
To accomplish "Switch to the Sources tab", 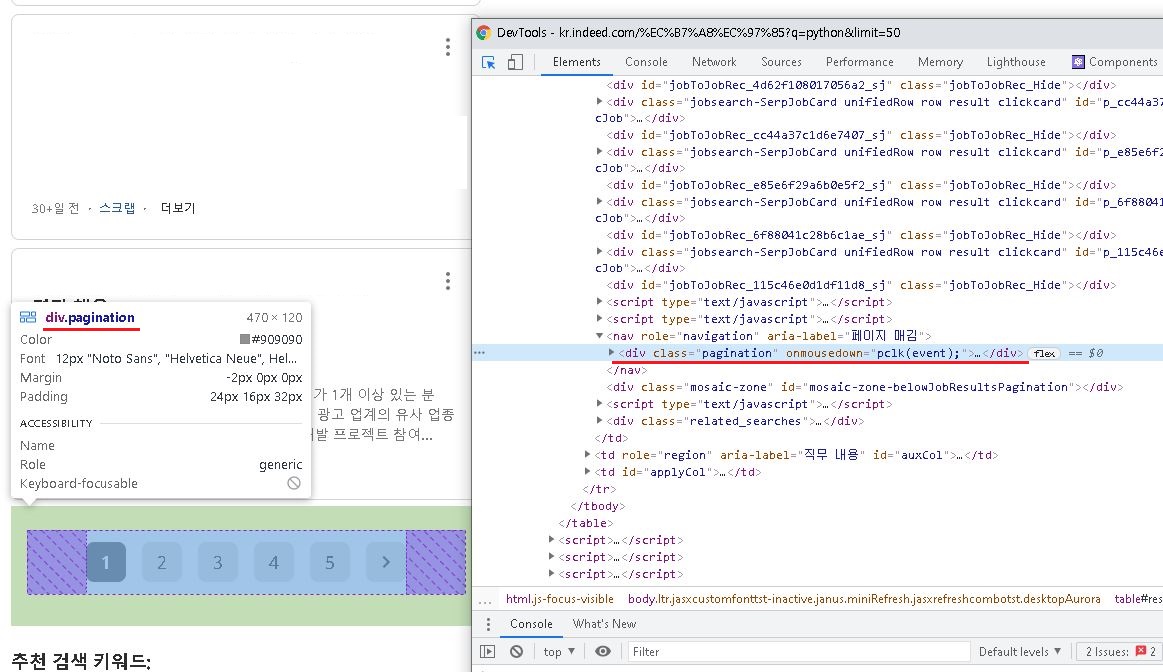I will pos(781,62).
